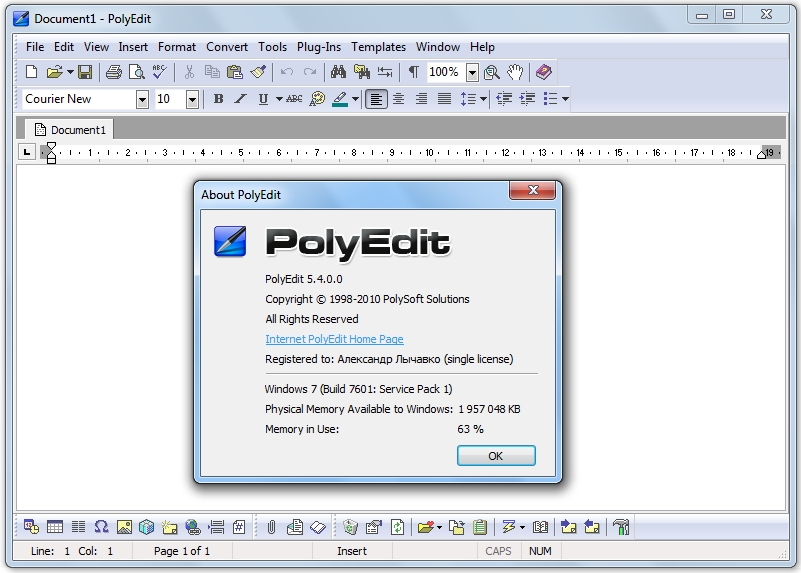This screenshot has width=801, height=573.
Task: Switch to the Document1 tab
Action: pyautogui.click(x=70, y=130)
